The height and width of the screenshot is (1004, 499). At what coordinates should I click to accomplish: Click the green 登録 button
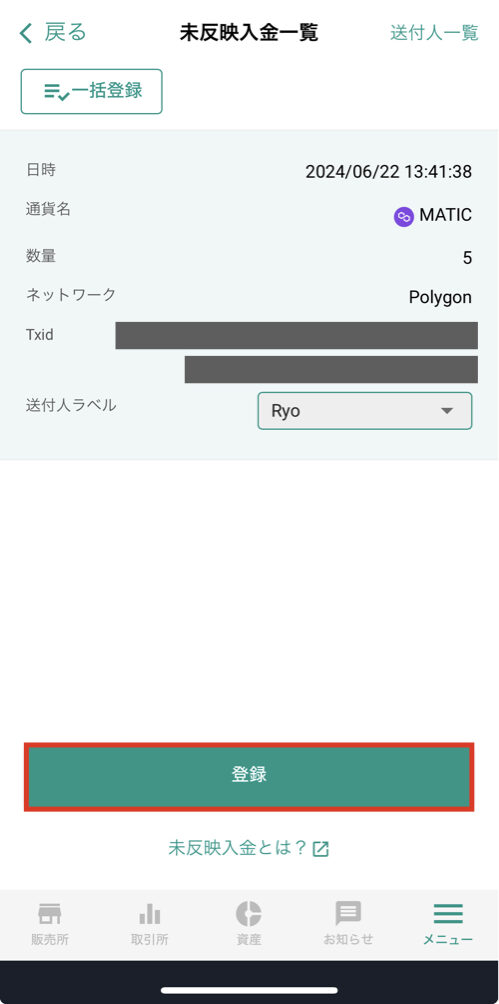tap(249, 777)
